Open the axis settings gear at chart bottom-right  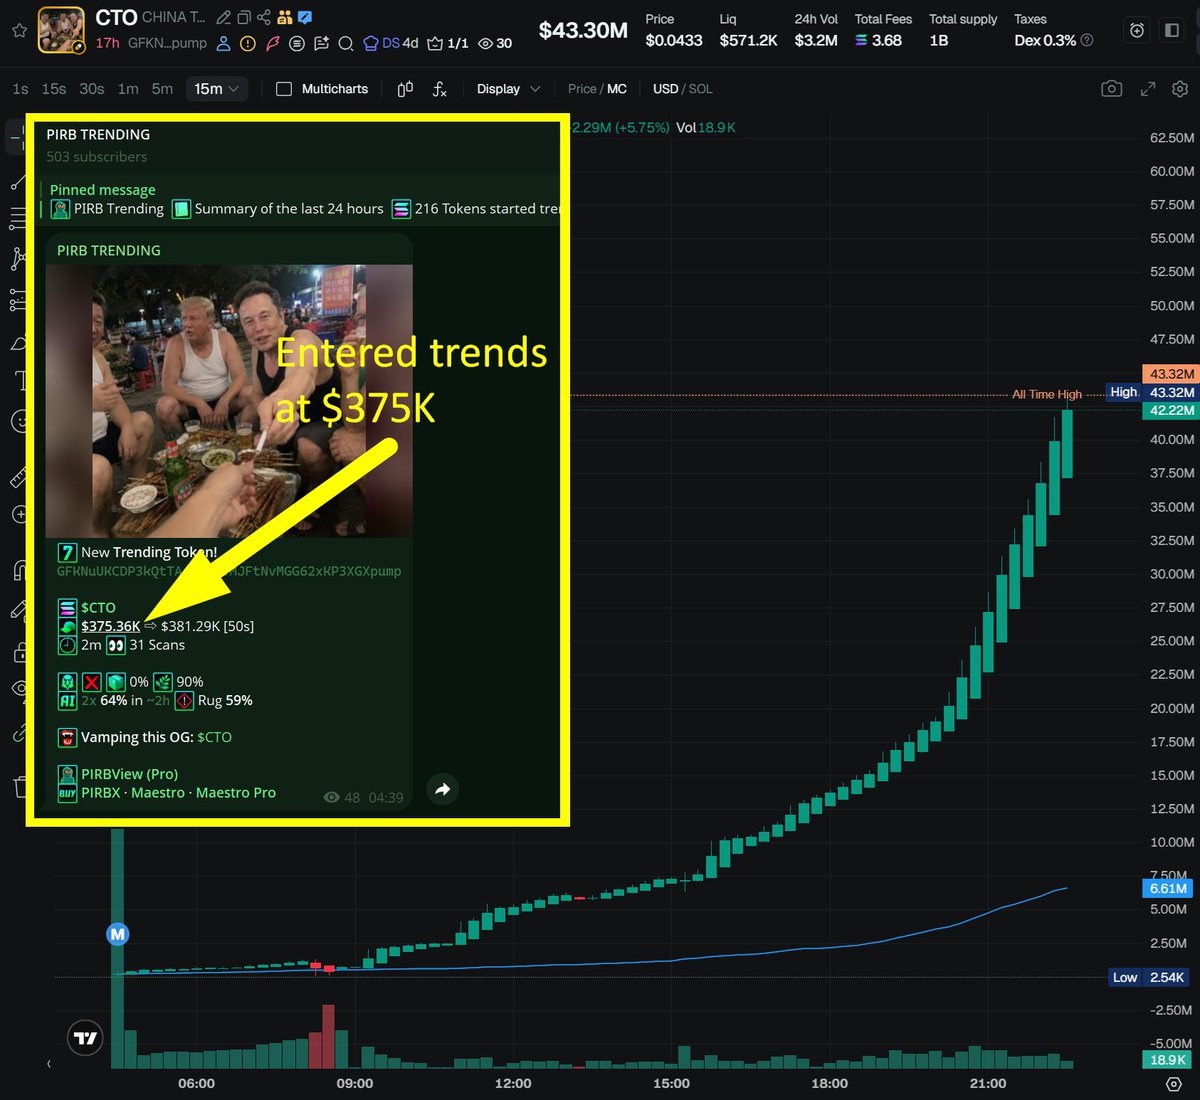[x=1174, y=1084]
